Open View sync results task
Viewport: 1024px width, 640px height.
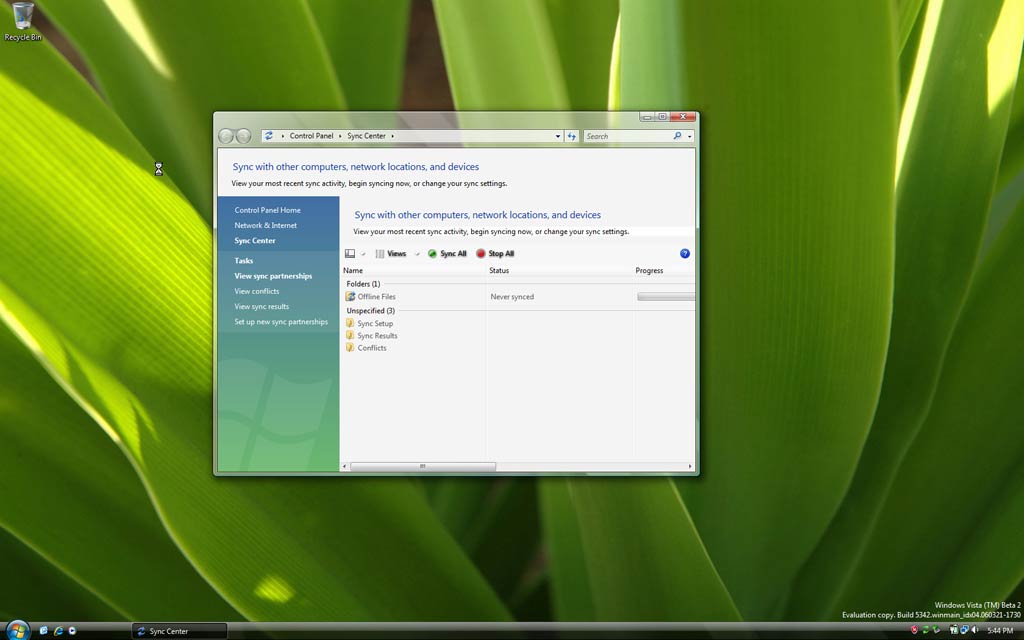coord(262,307)
